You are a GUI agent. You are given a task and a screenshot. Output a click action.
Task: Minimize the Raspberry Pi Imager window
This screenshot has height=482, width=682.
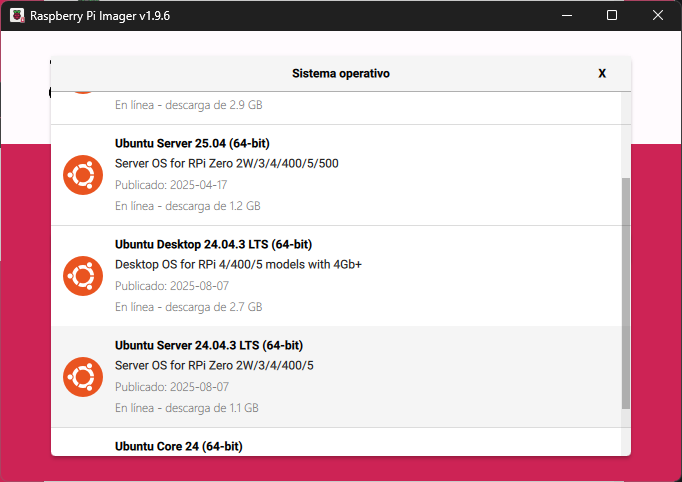[567, 16]
